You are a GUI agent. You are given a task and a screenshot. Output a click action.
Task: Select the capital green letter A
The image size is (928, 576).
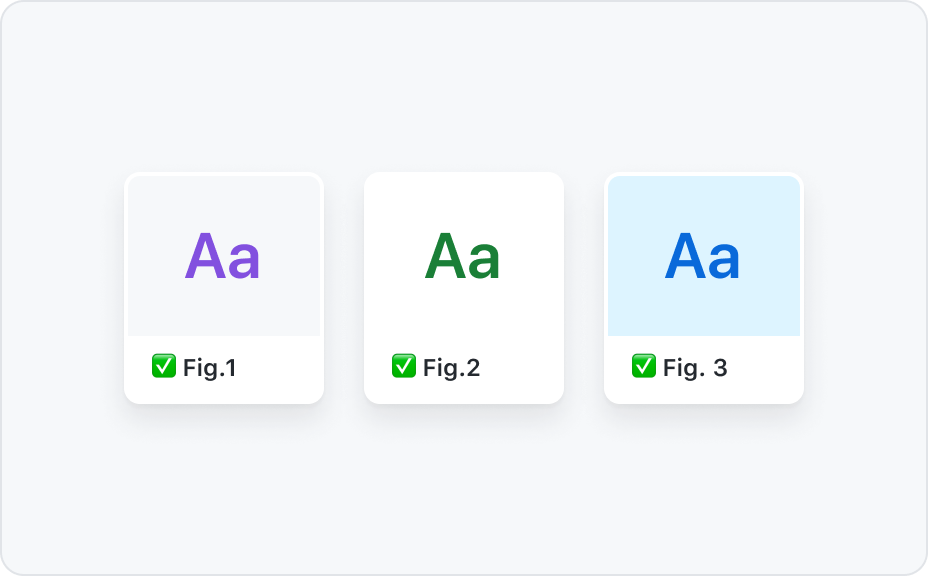tap(446, 256)
